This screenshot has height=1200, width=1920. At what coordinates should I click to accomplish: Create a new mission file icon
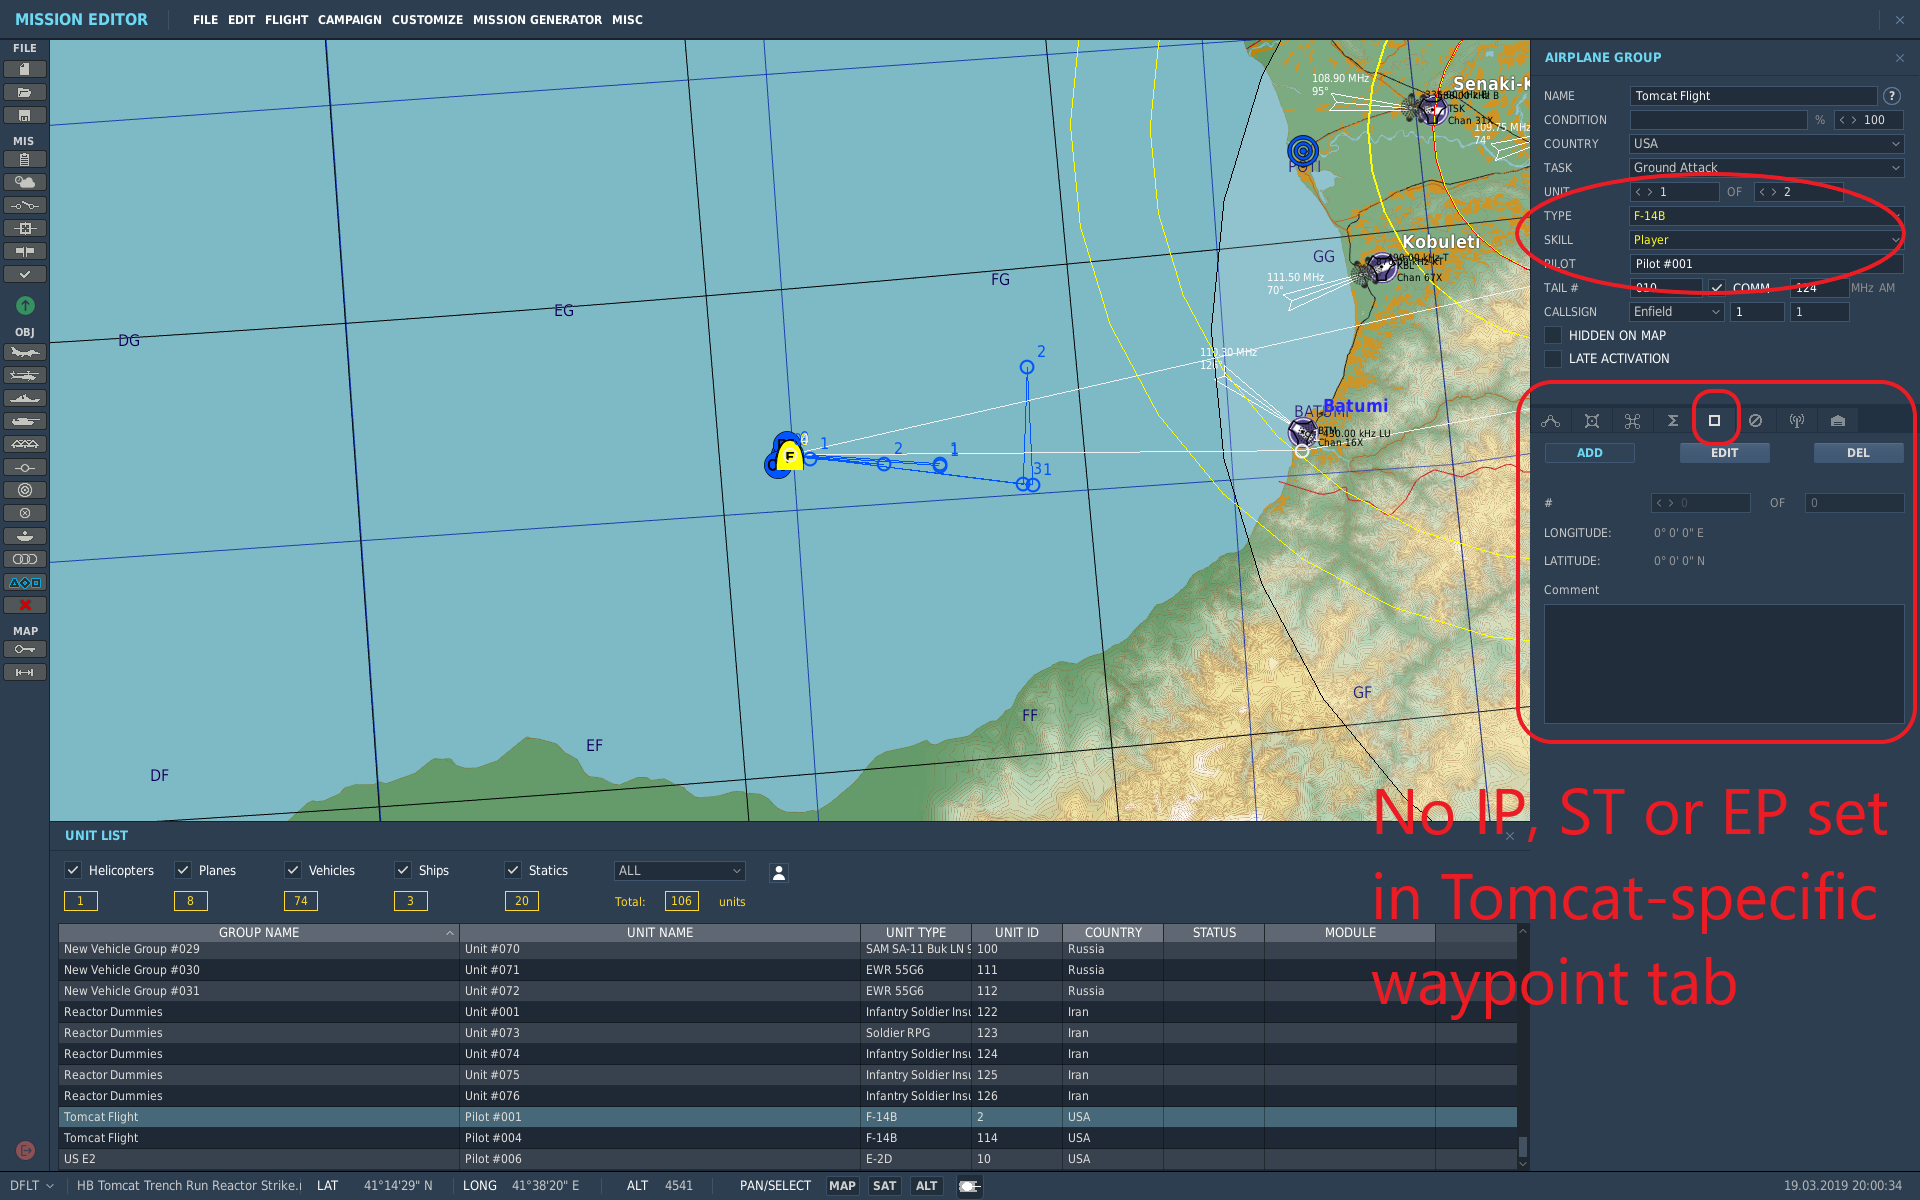25,69
